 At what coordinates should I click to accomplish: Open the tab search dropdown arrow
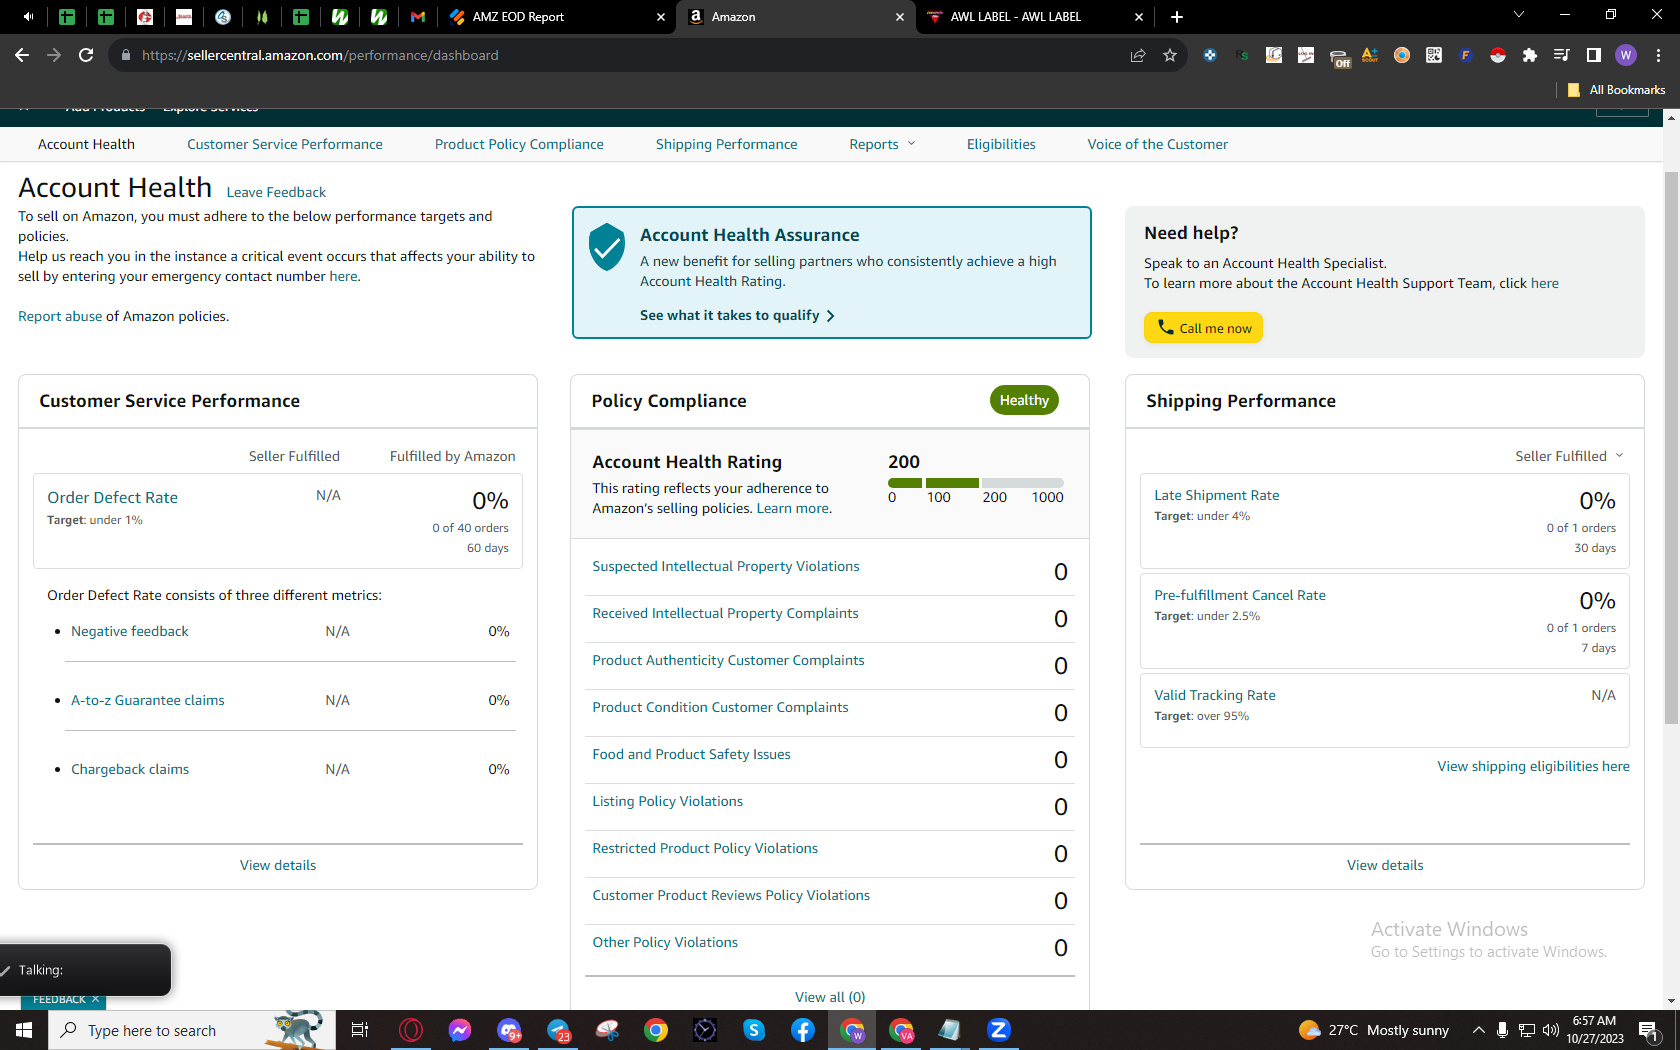[1518, 15]
